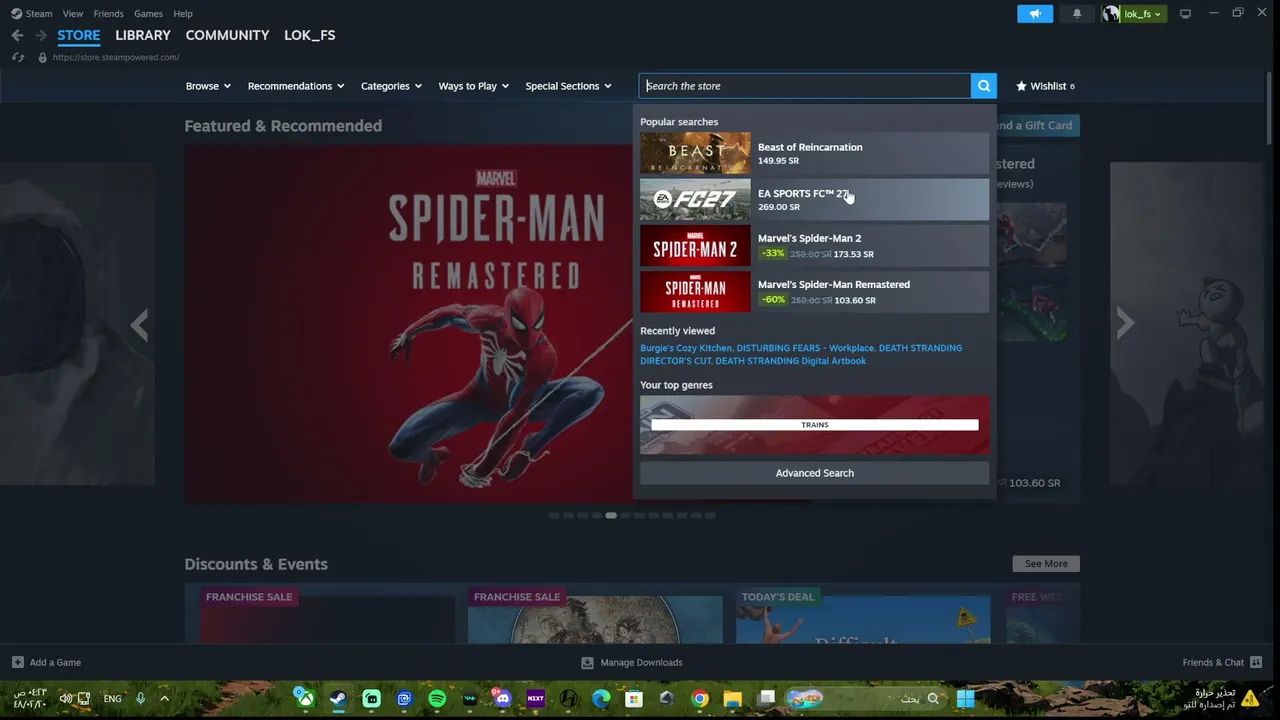Click the Windows Start button

[966, 699]
